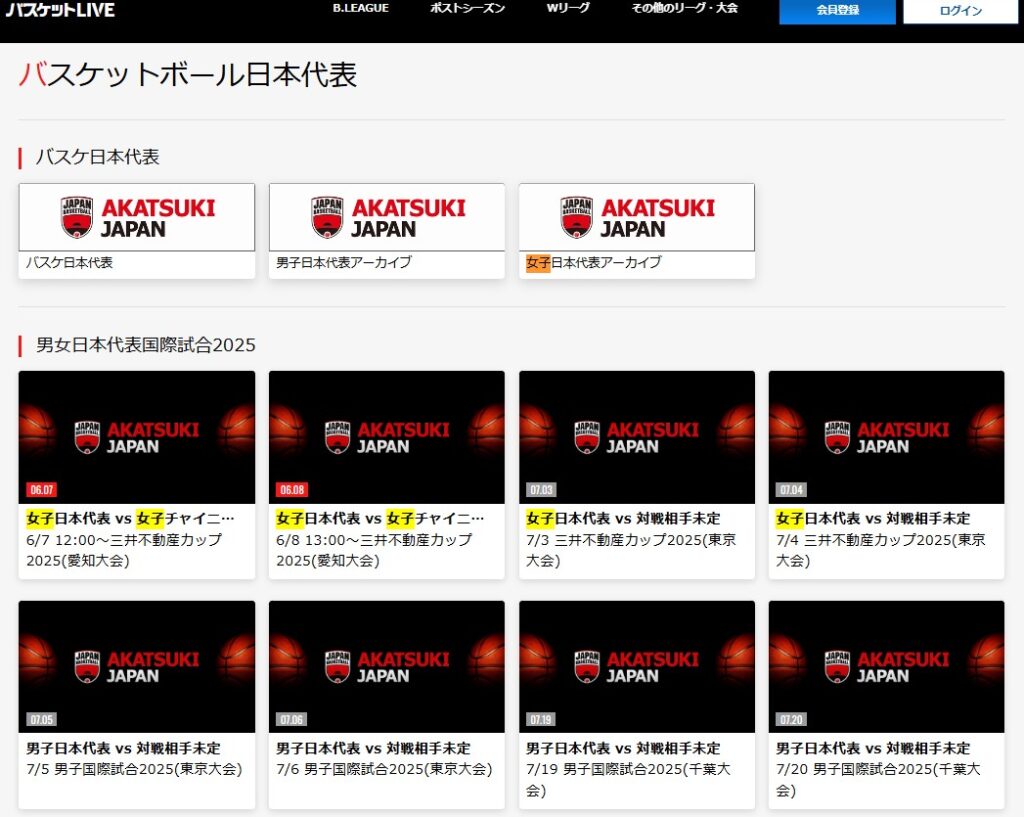Click the バスケットボール日本代表 page title
Image resolution: width=1024 pixels, height=817 pixels.
pyautogui.click(x=188, y=74)
